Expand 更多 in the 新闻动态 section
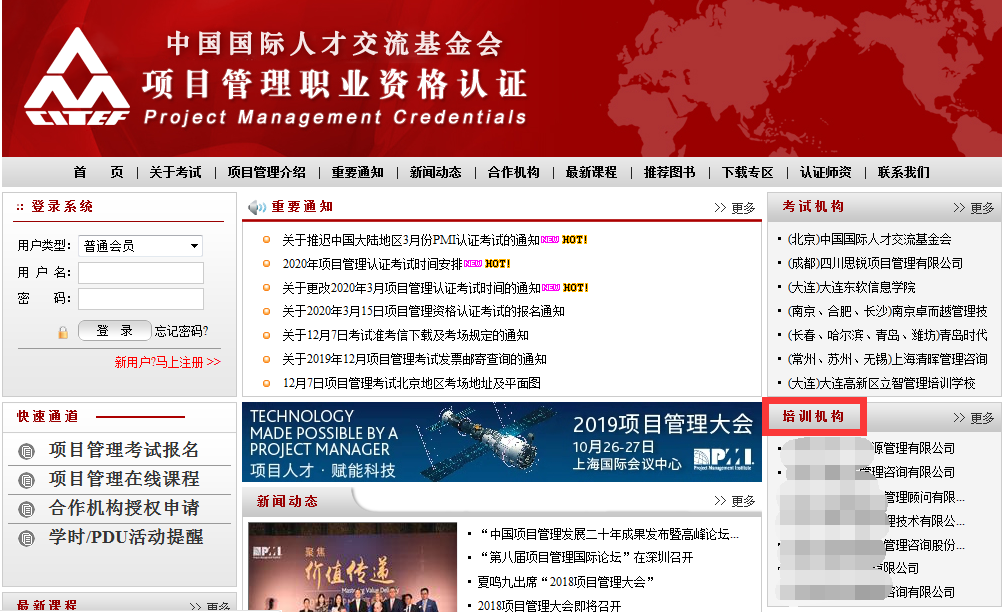Image resolution: width=1007 pixels, height=612 pixels. point(735,501)
